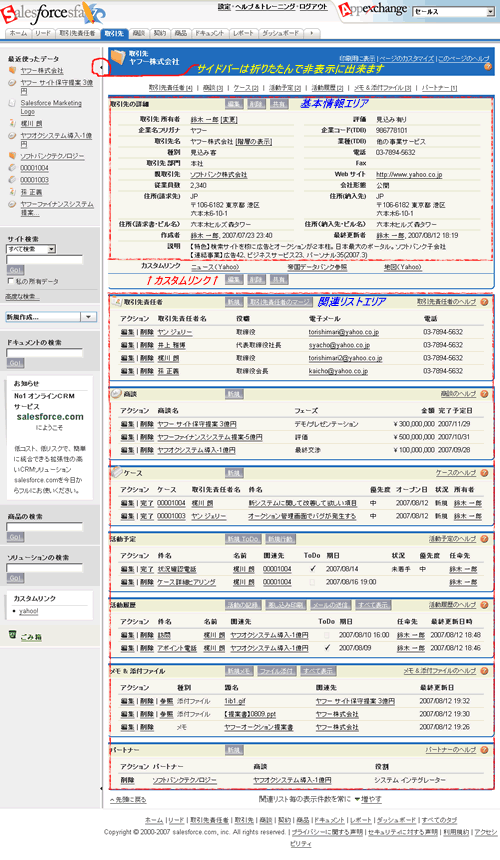Viewport: 500px width, 860px height.
Task: Collapse the sidebar using the arrow handle near the top
Action: (102, 67)
